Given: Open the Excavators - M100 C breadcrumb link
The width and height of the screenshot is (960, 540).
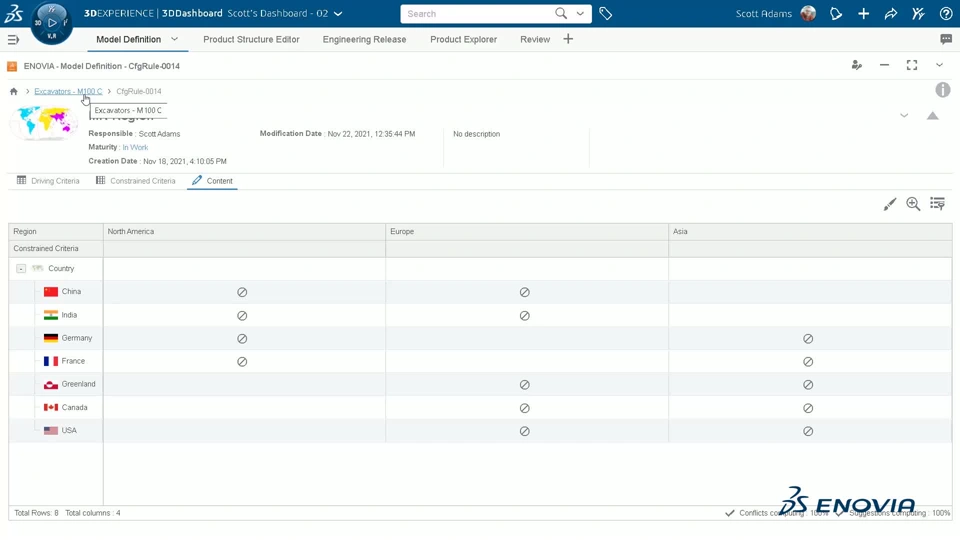Looking at the screenshot, I should coord(68,91).
